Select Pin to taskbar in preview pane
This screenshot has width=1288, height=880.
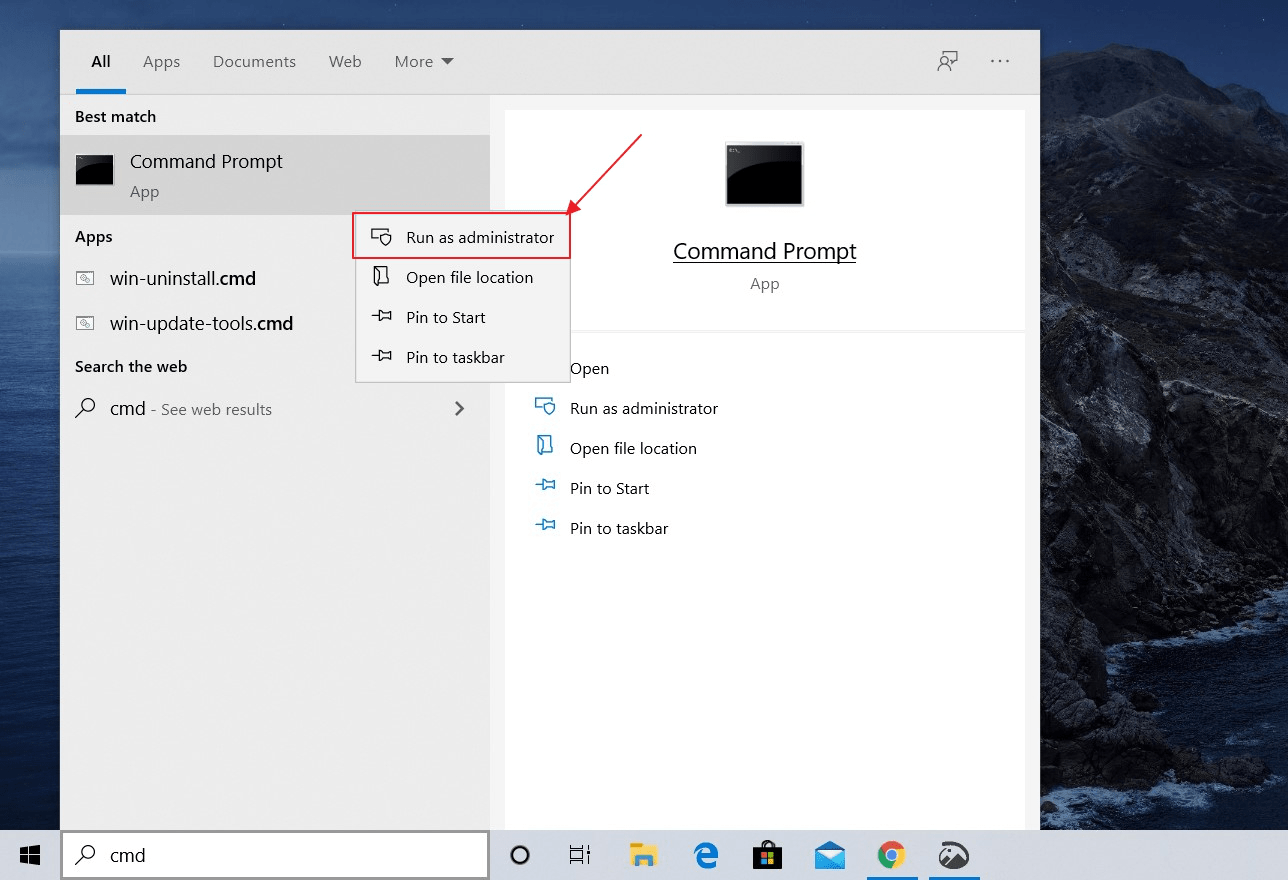[619, 528]
